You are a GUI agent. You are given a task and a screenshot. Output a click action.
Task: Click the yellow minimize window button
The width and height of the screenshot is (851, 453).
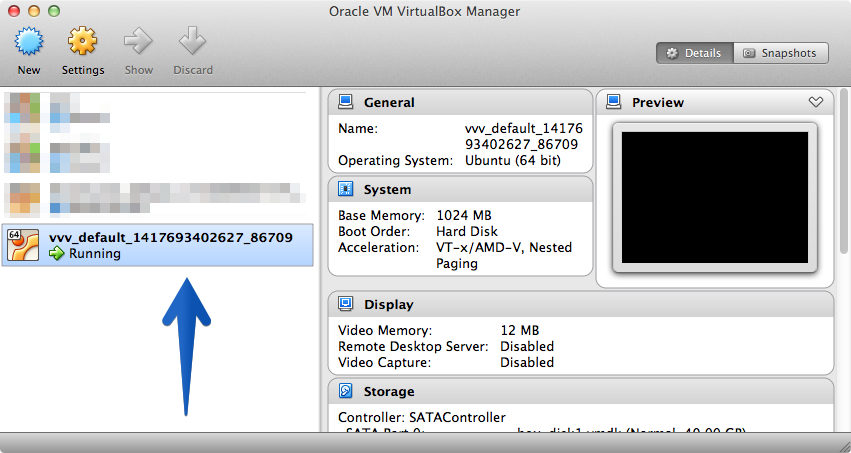tap(34, 11)
